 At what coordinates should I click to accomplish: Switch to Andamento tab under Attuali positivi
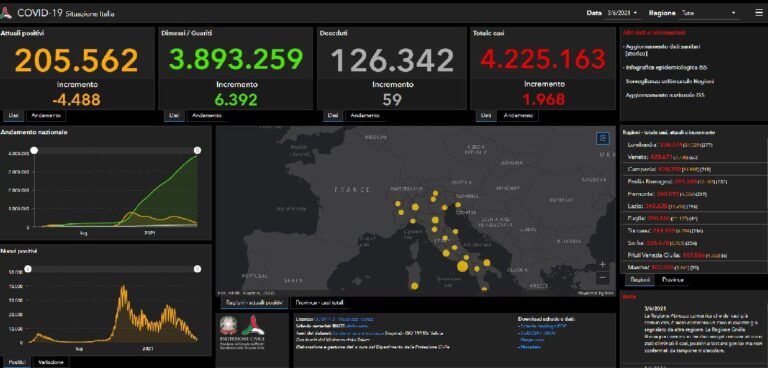click(46, 116)
